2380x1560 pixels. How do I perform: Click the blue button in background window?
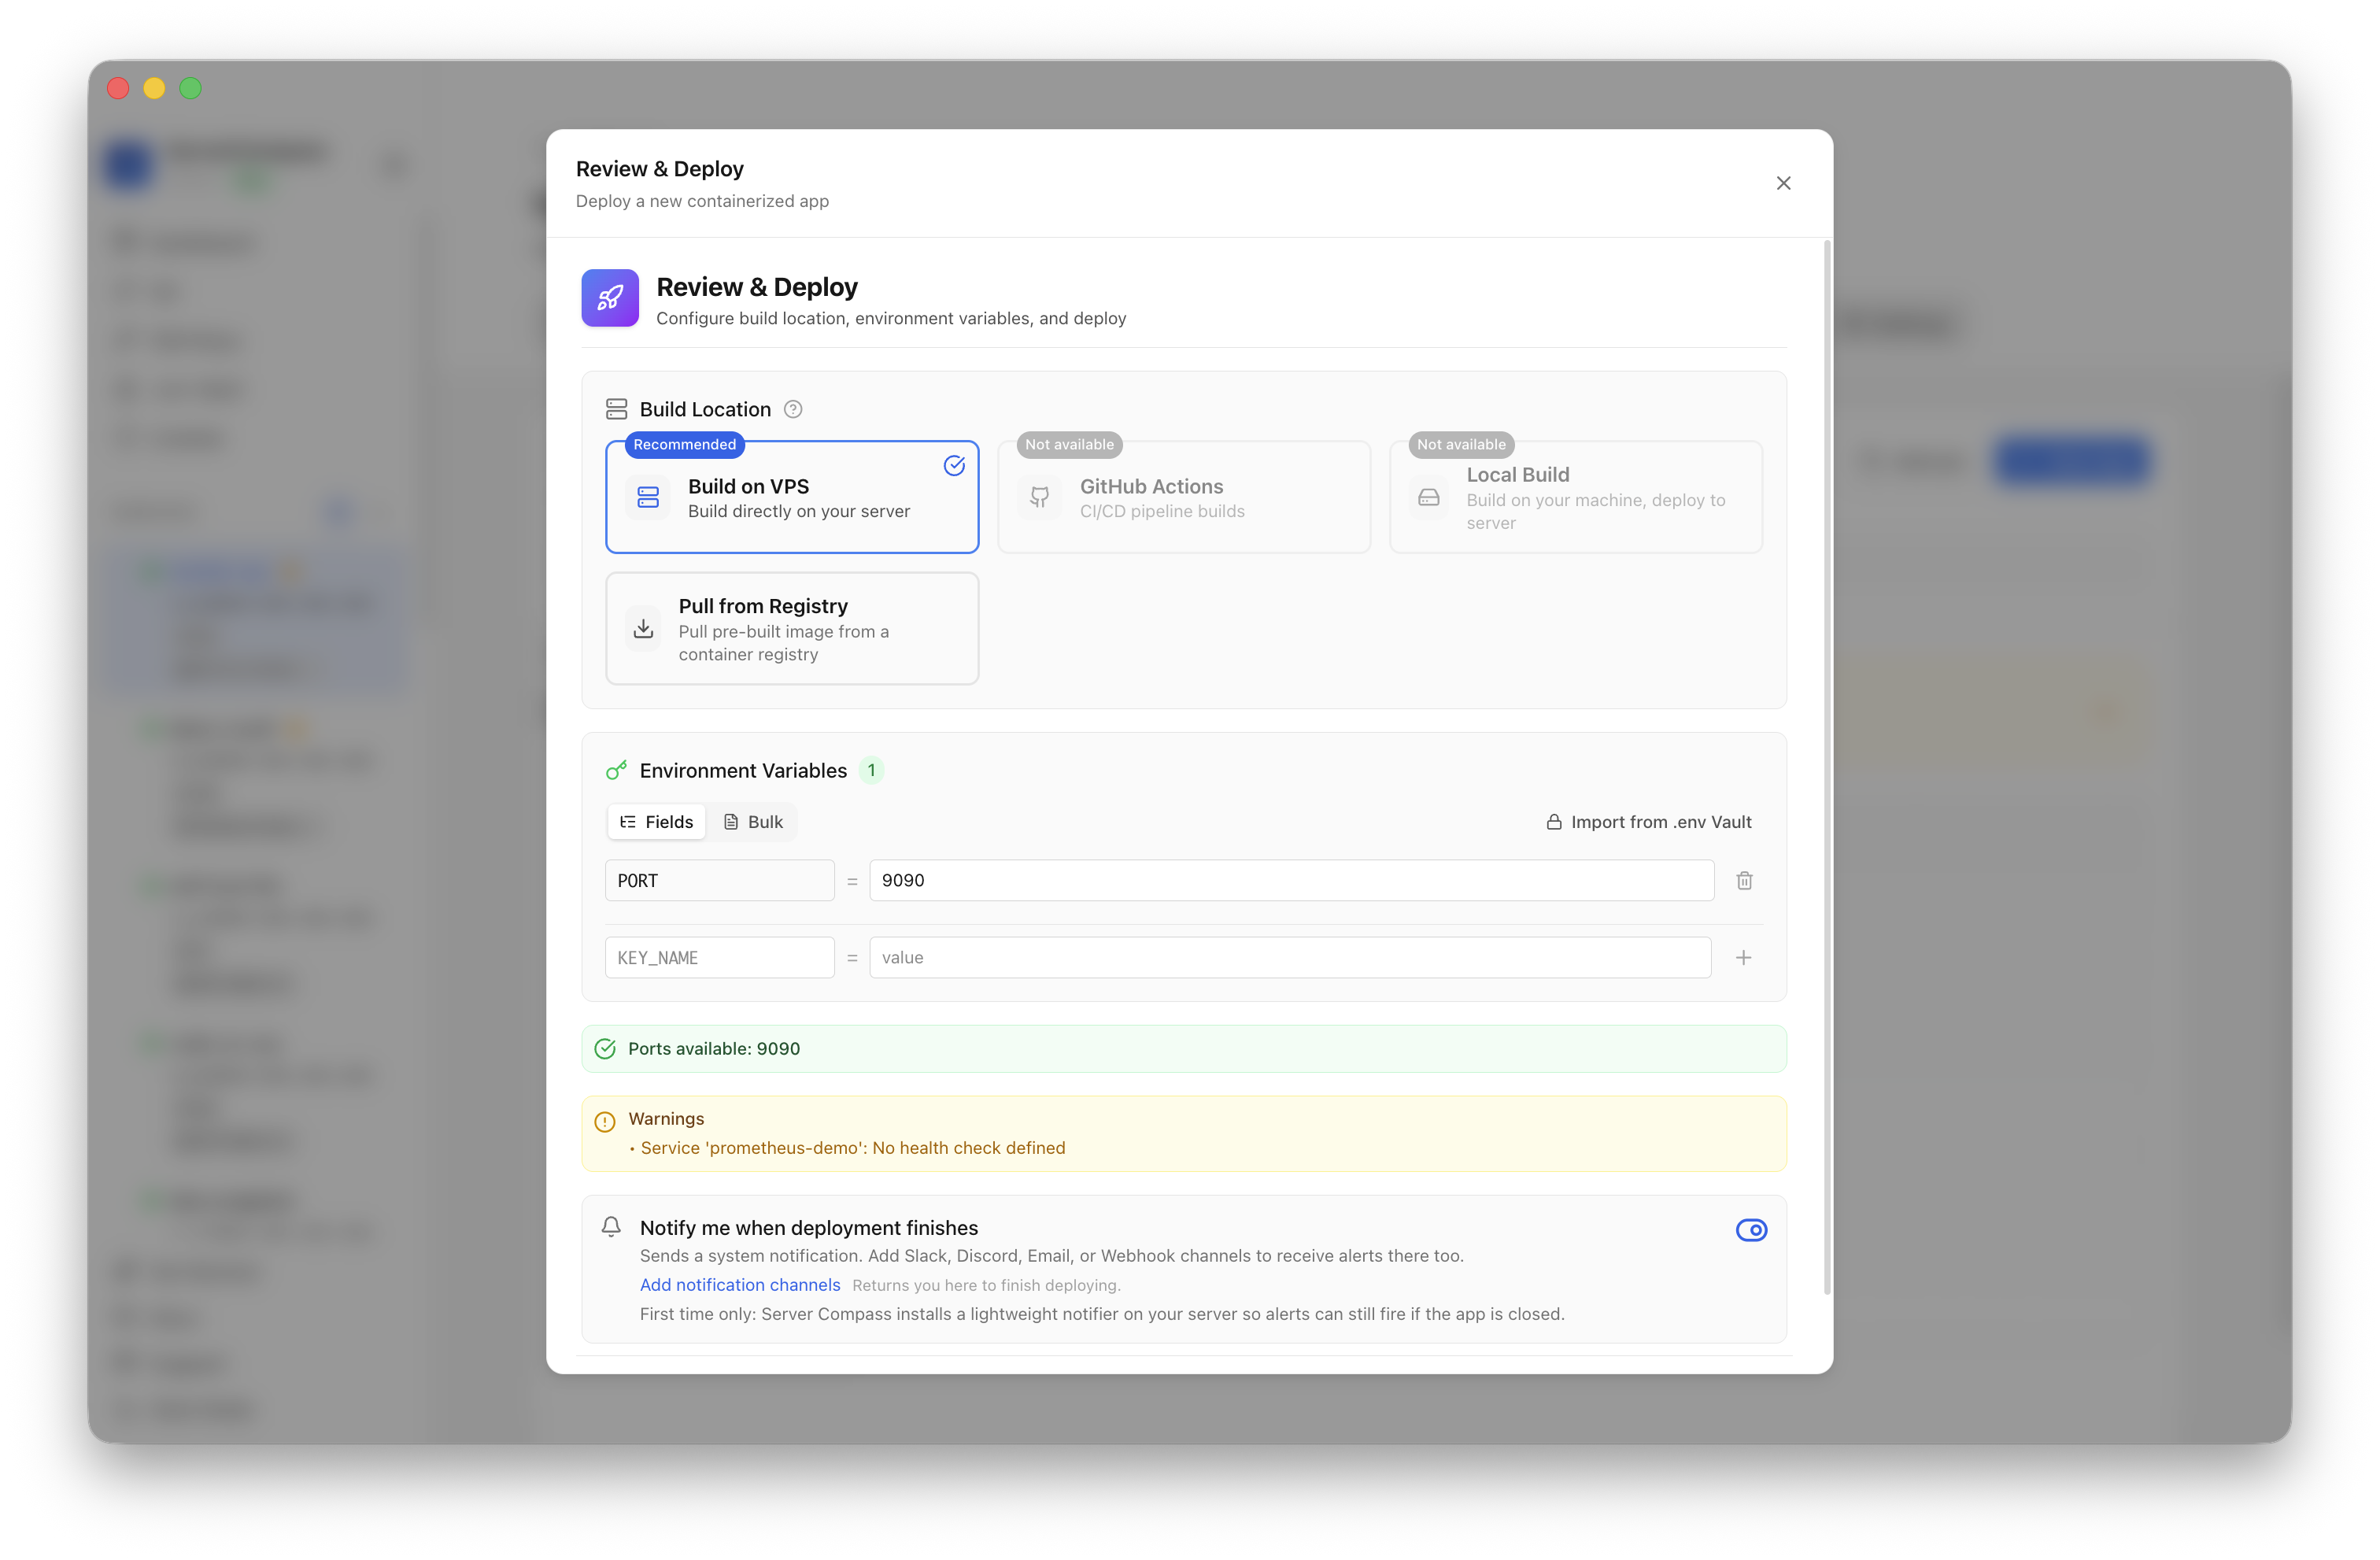pos(2072,461)
